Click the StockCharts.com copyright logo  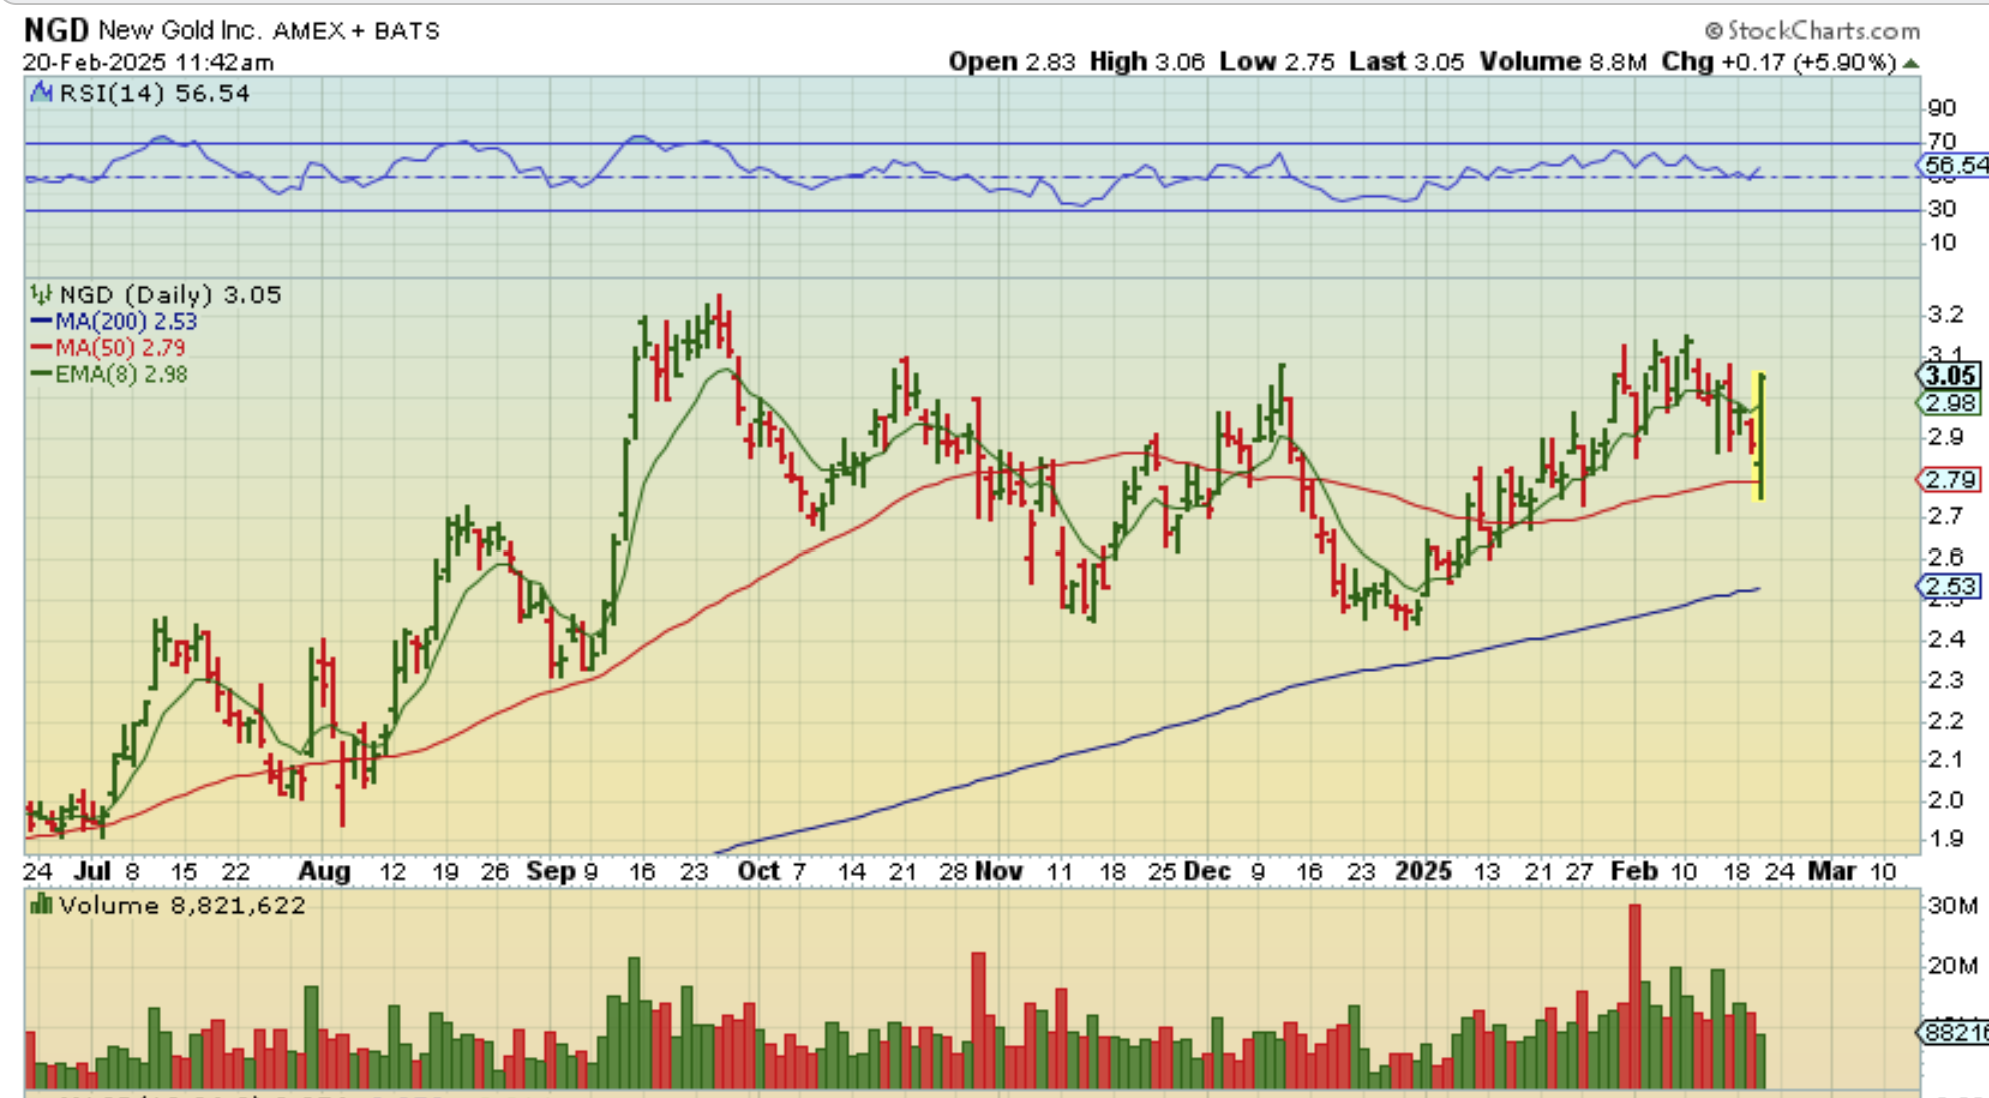pos(1812,31)
